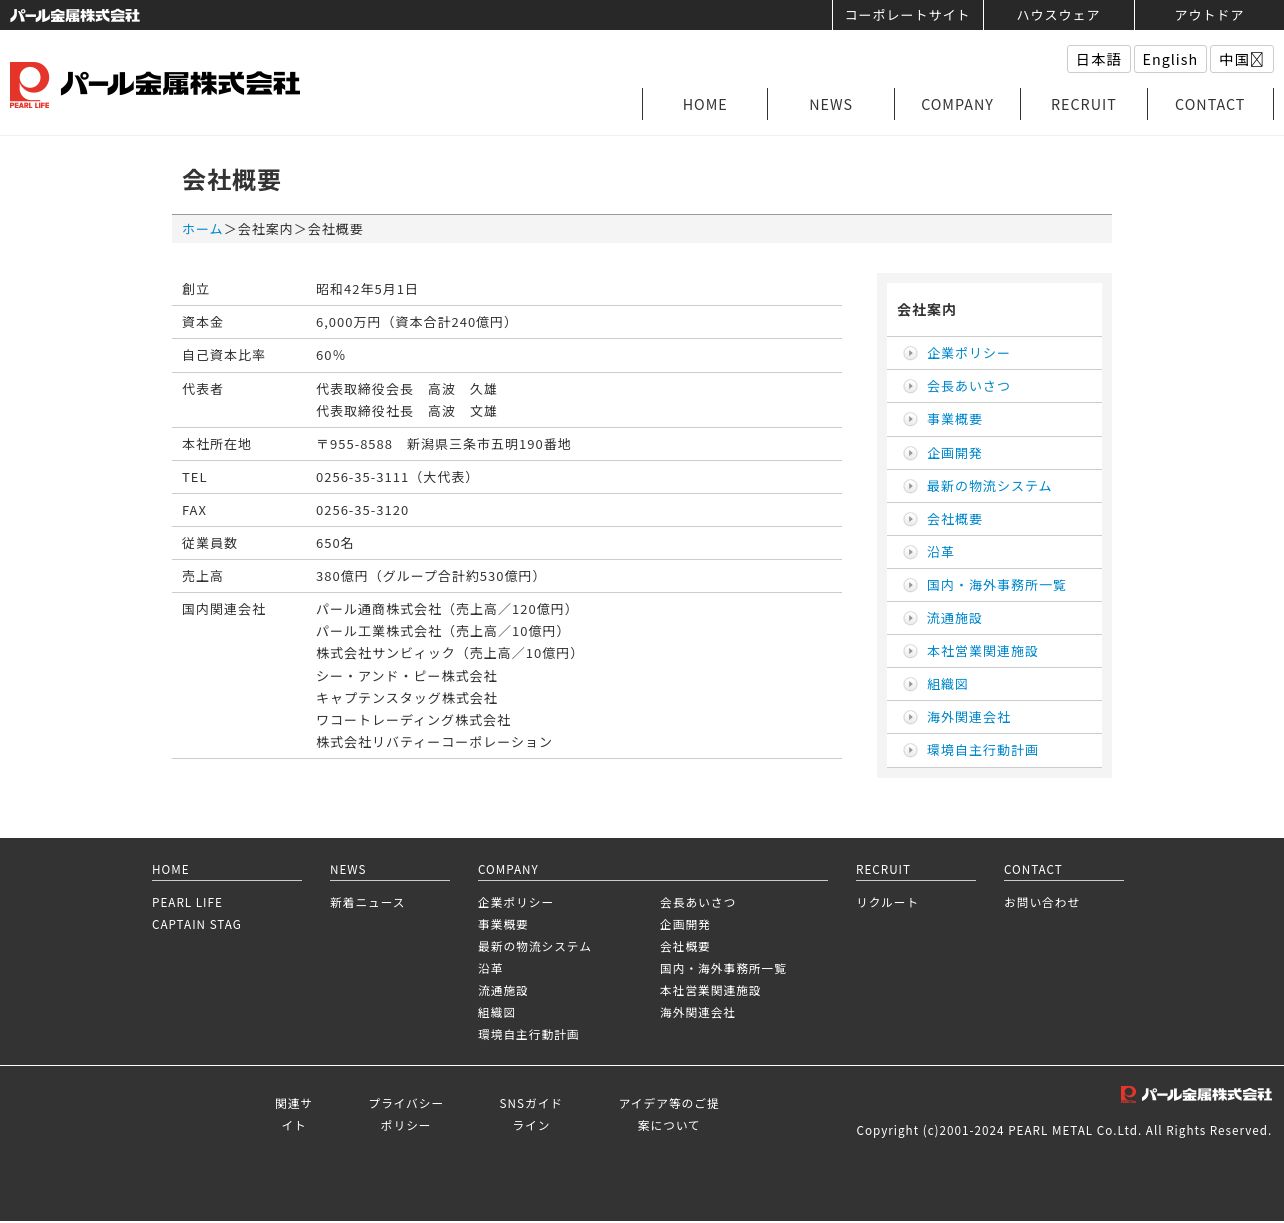This screenshot has height=1223, width=1284.
Task: Click the 会社概要 page heading
Action: point(231,180)
